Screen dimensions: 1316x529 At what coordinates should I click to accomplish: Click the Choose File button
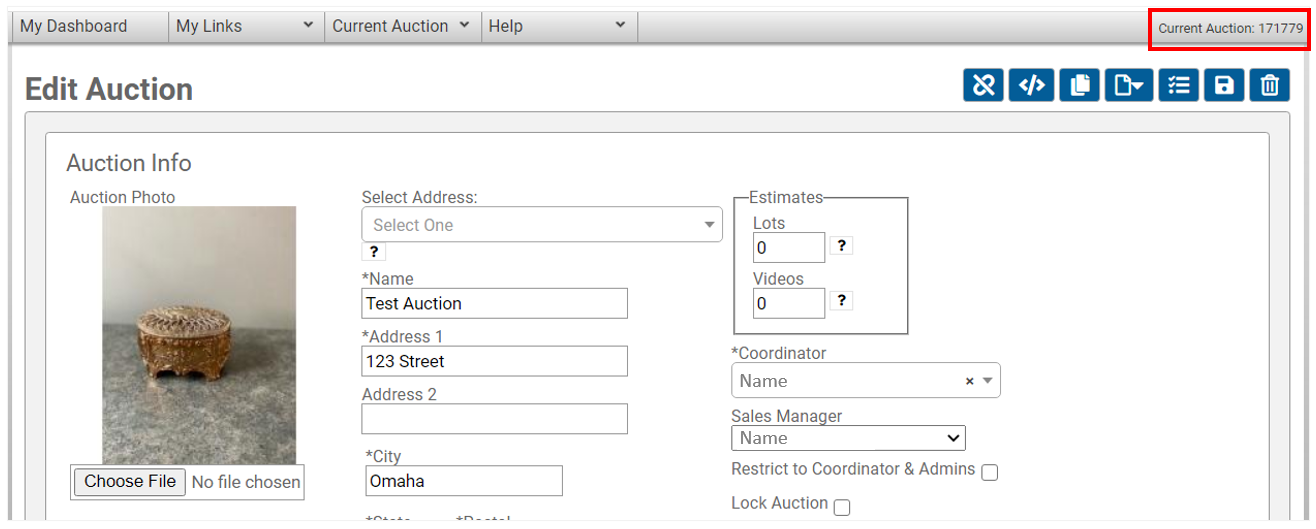point(130,482)
